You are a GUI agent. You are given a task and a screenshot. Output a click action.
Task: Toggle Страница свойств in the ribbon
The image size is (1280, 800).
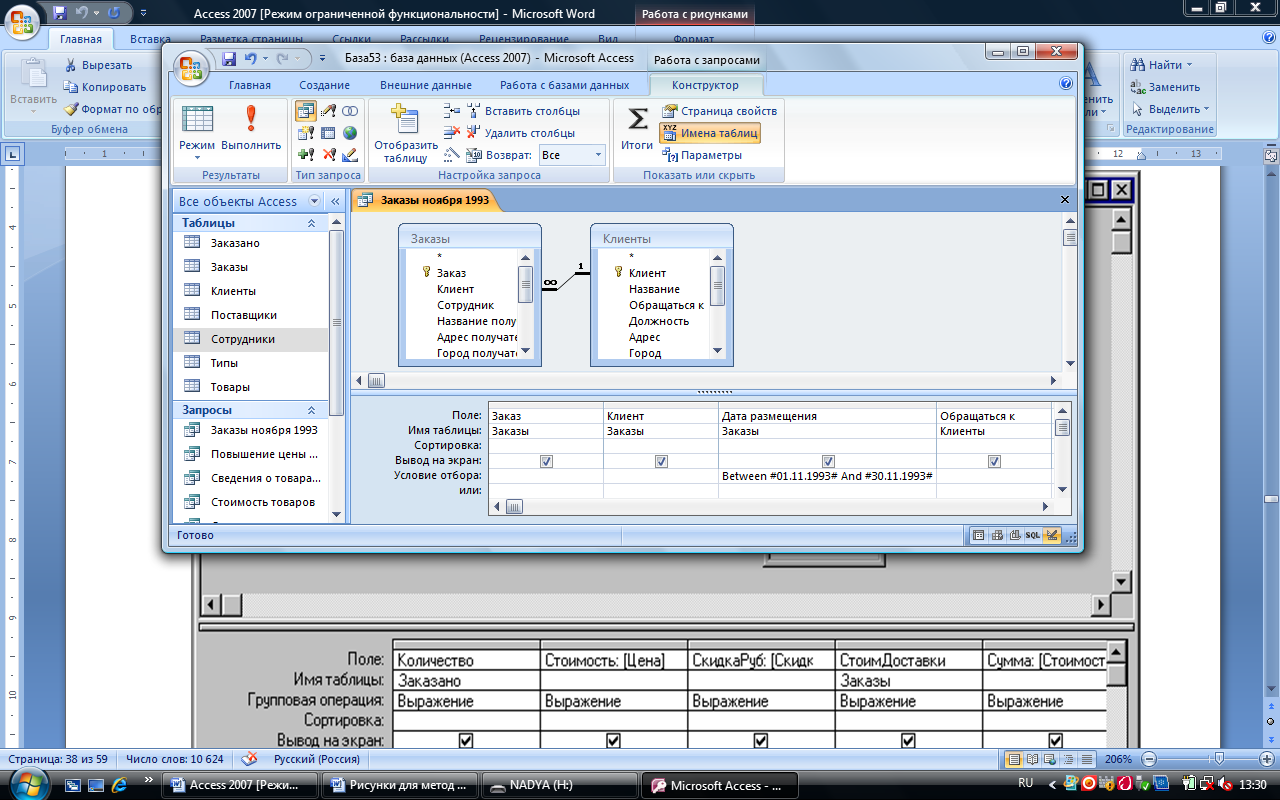(x=719, y=111)
